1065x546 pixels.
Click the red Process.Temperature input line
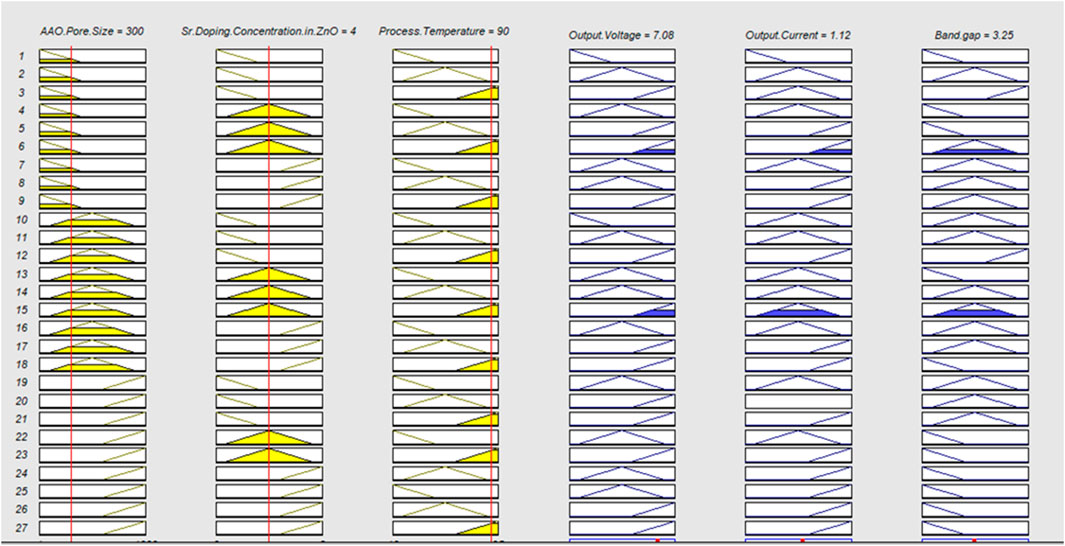point(491,292)
